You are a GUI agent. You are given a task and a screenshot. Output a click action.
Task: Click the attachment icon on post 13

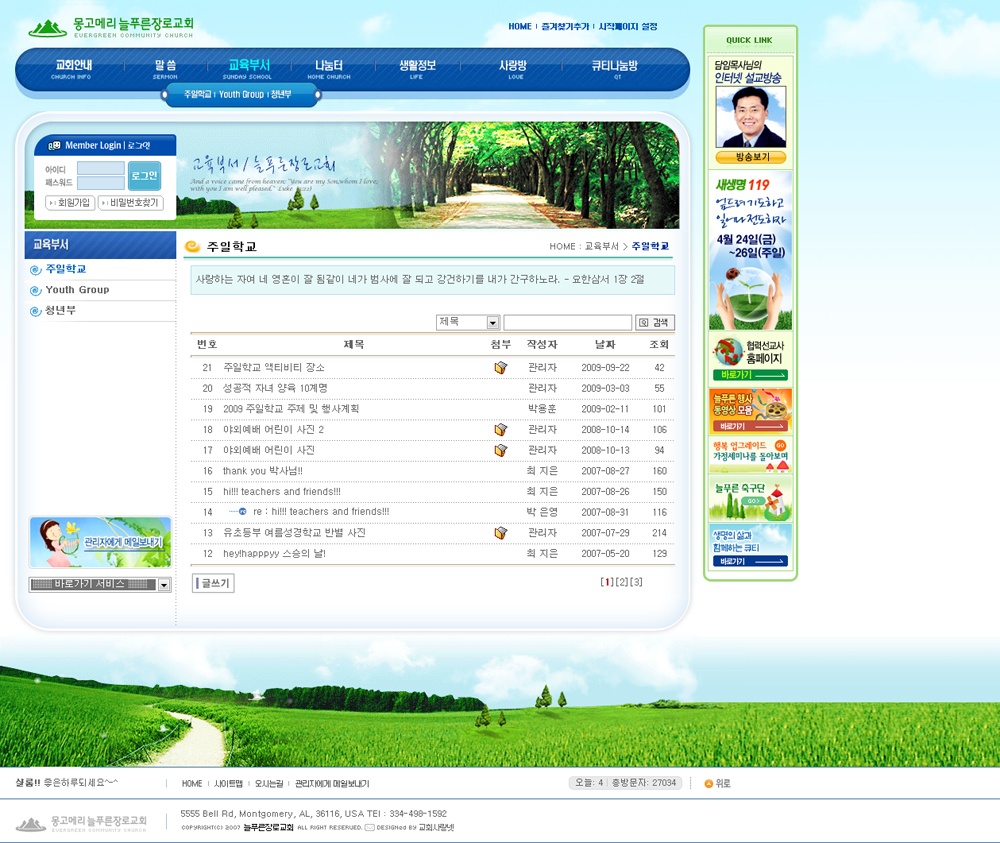(x=501, y=533)
